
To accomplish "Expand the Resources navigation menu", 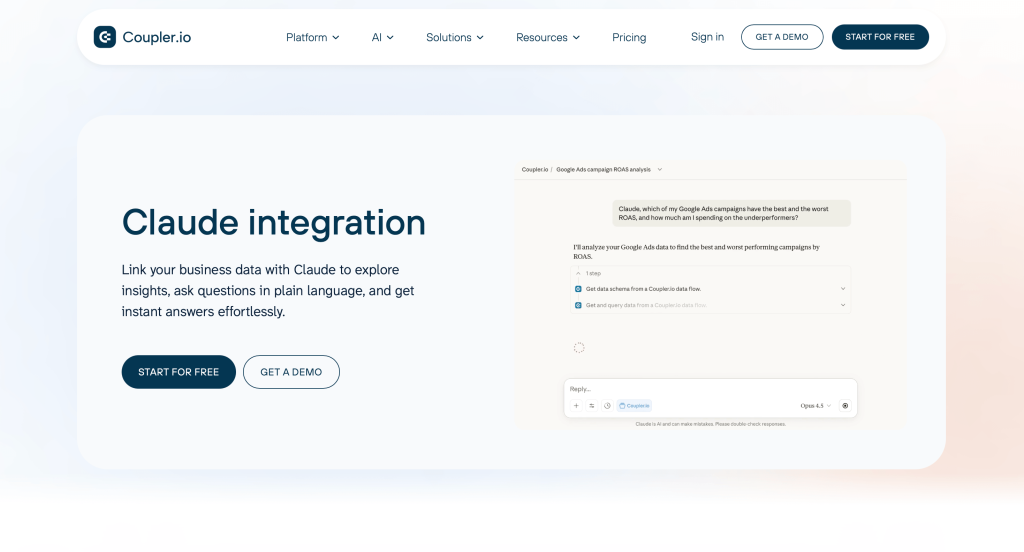I will pos(547,37).
